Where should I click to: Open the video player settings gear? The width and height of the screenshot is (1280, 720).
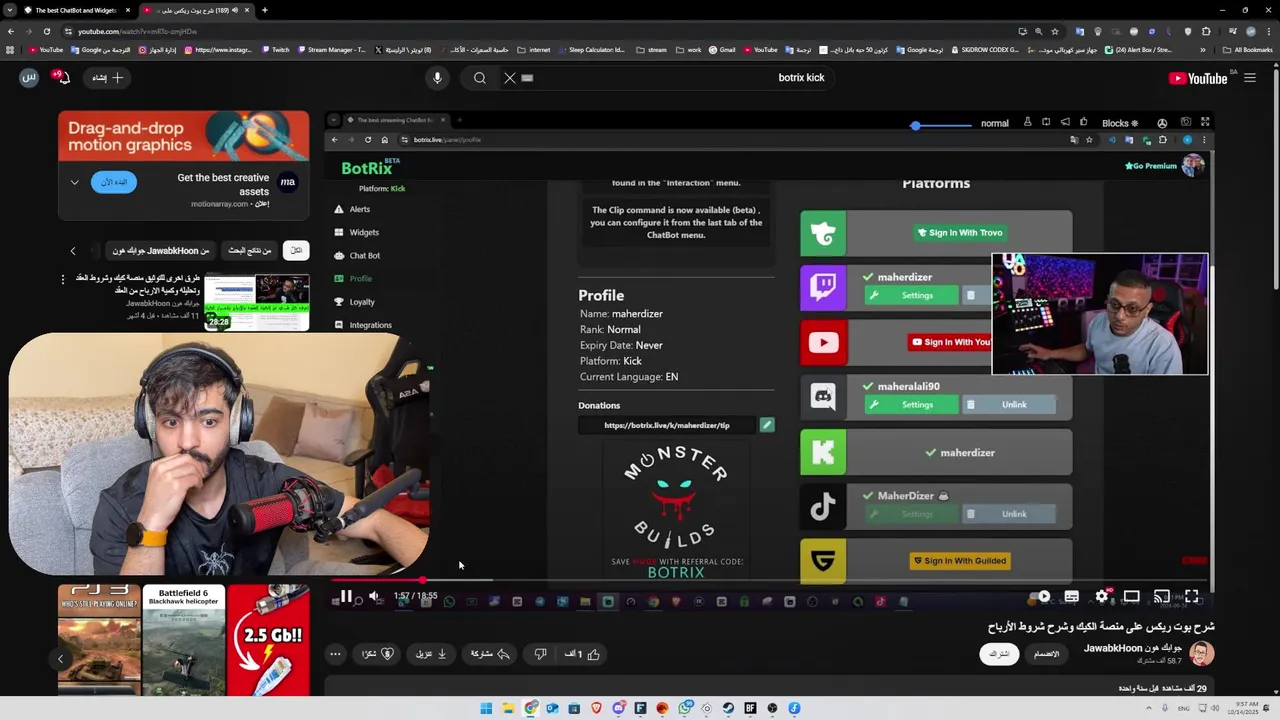click(x=1102, y=597)
